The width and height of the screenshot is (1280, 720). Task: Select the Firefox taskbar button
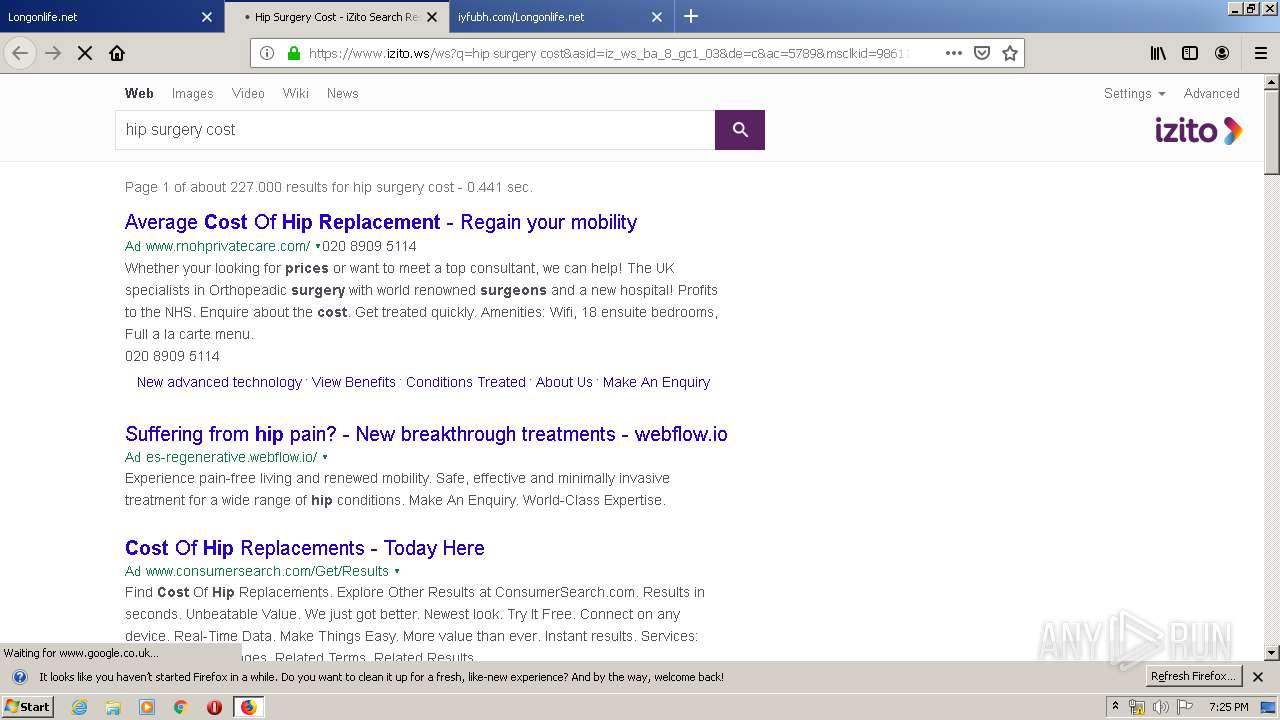[248, 707]
